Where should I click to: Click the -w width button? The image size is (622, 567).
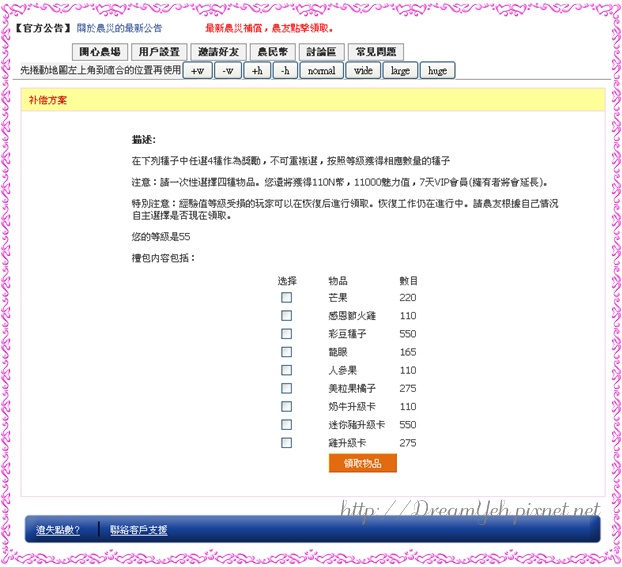(228, 71)
